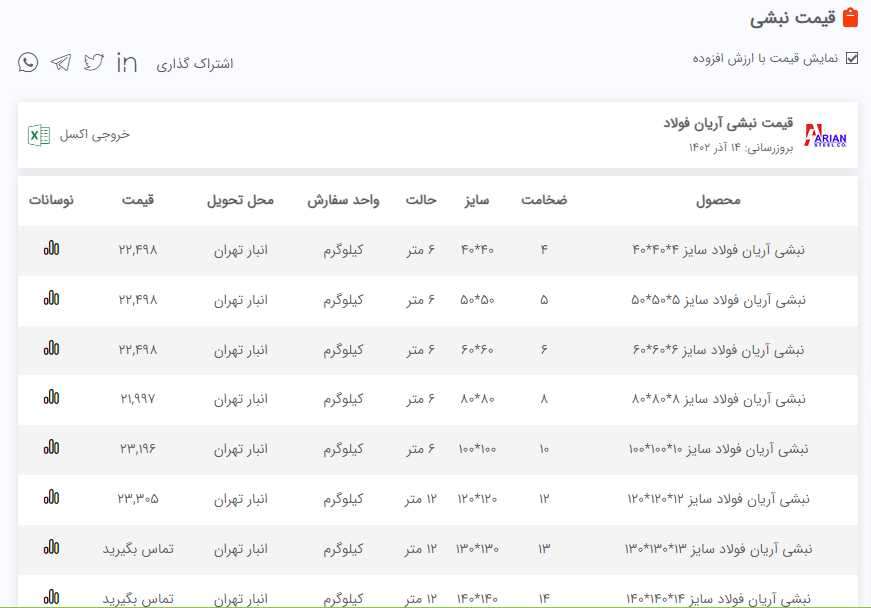
Task: Open product نبشی آریان فولاد سایز 60*60*6
Action: pyautogui.click(x=718, y=350)
